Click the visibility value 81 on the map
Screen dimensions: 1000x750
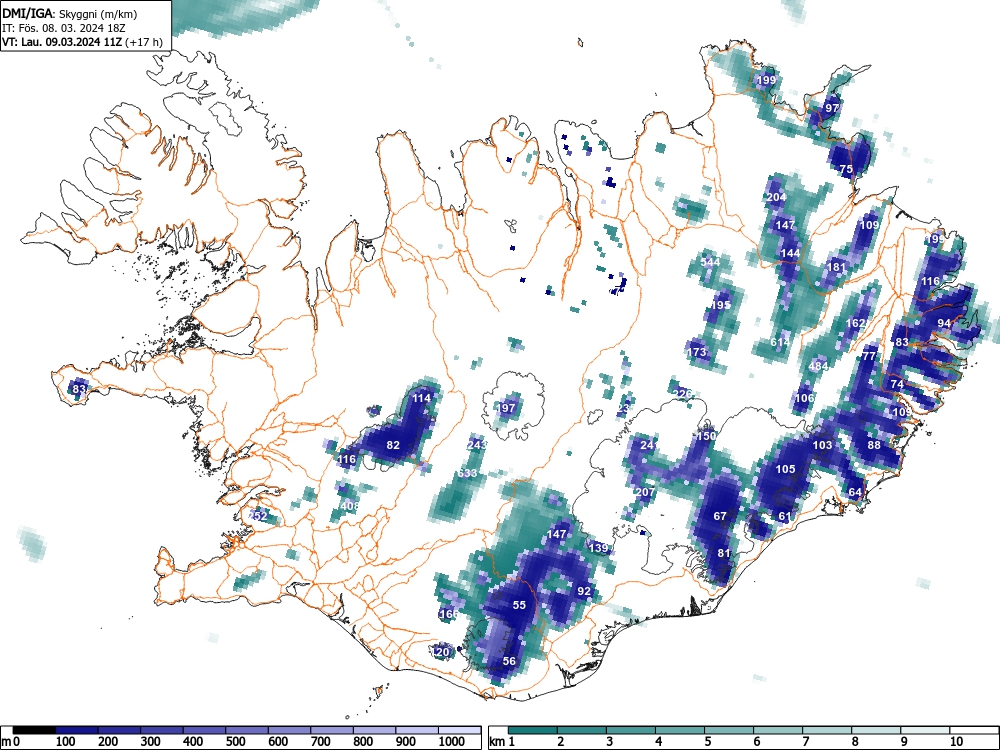tap(723, 554)
